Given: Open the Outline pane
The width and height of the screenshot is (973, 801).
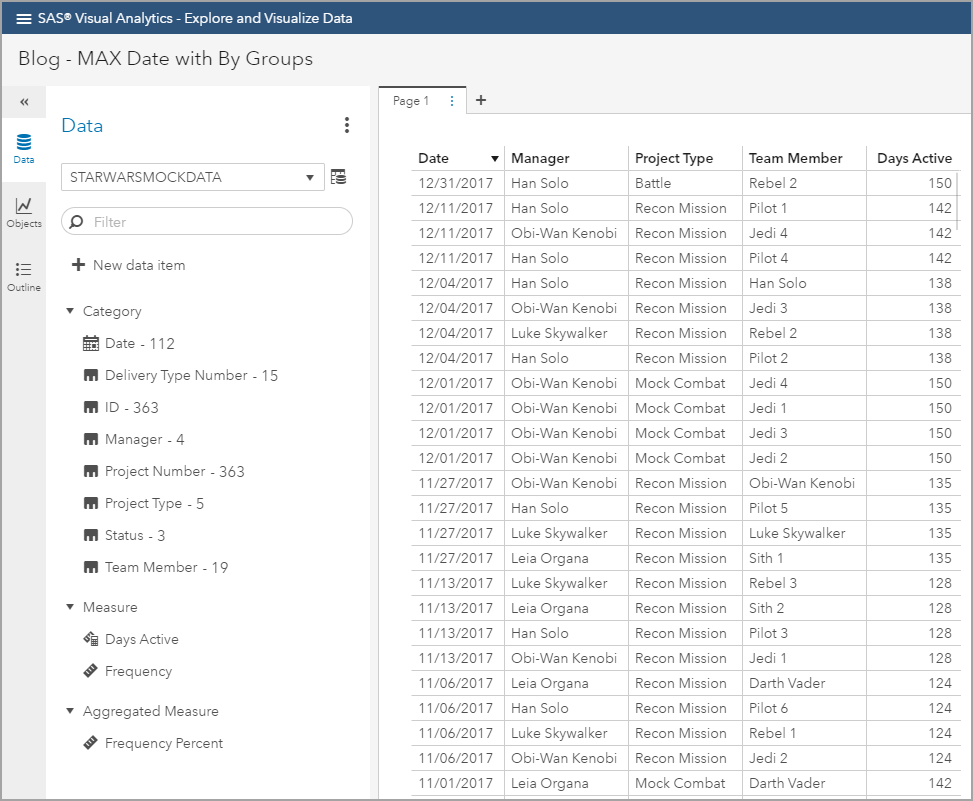Looking at the screenshot, I should [23, 276].
